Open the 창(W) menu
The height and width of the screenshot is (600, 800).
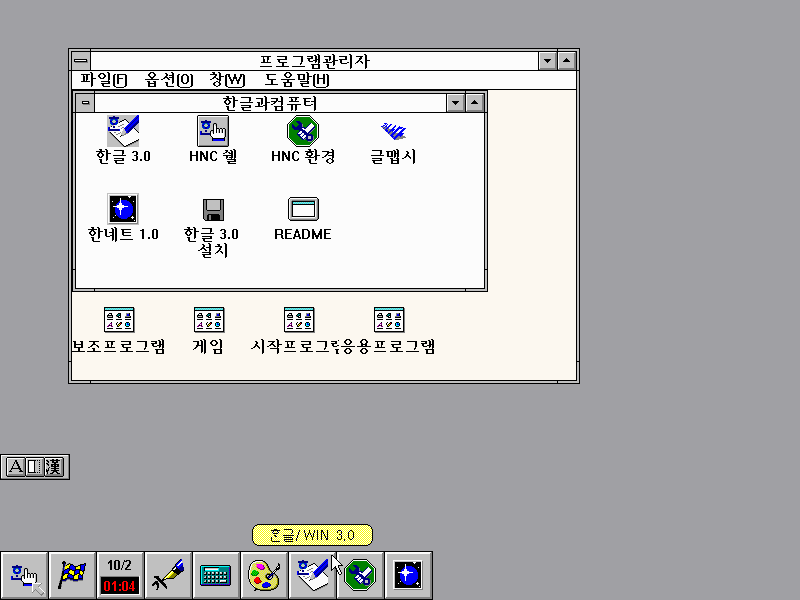[228, 80]
